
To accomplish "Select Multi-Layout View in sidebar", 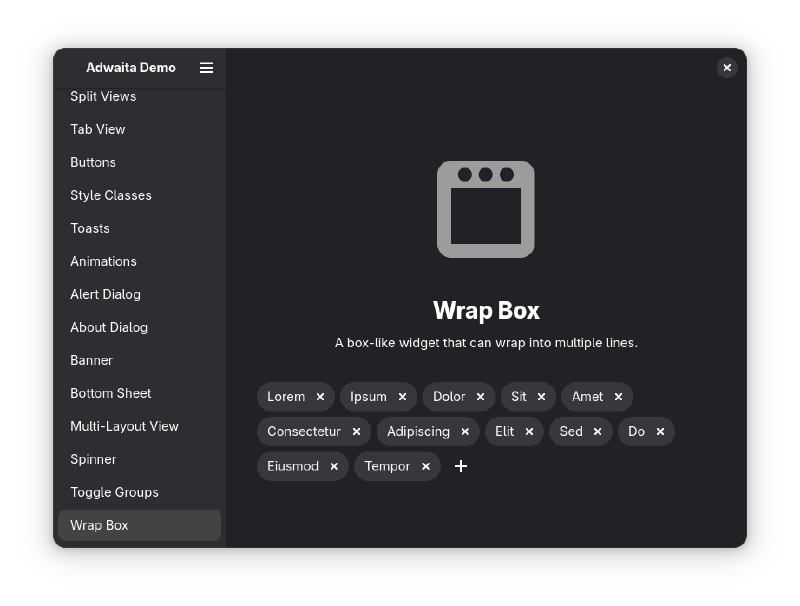I will [x=124, y=426].
